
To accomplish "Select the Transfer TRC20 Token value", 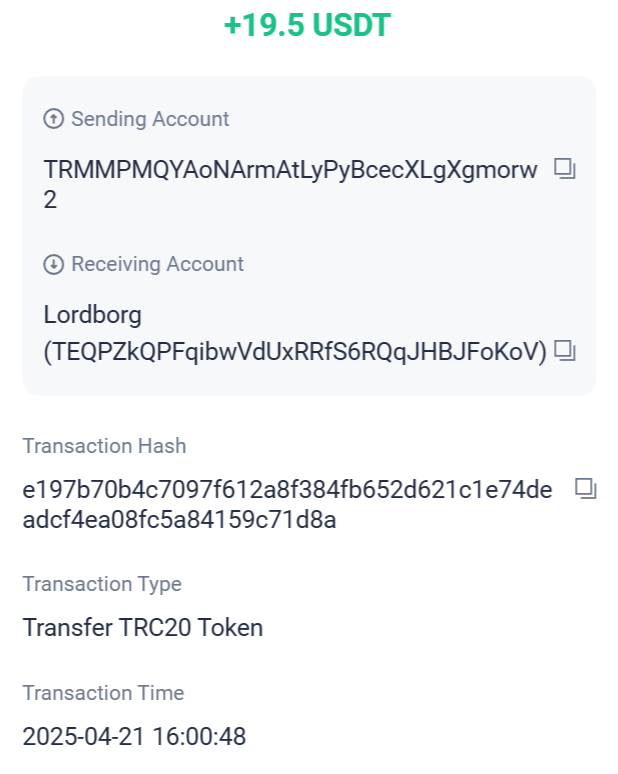I will pos(143,628).
